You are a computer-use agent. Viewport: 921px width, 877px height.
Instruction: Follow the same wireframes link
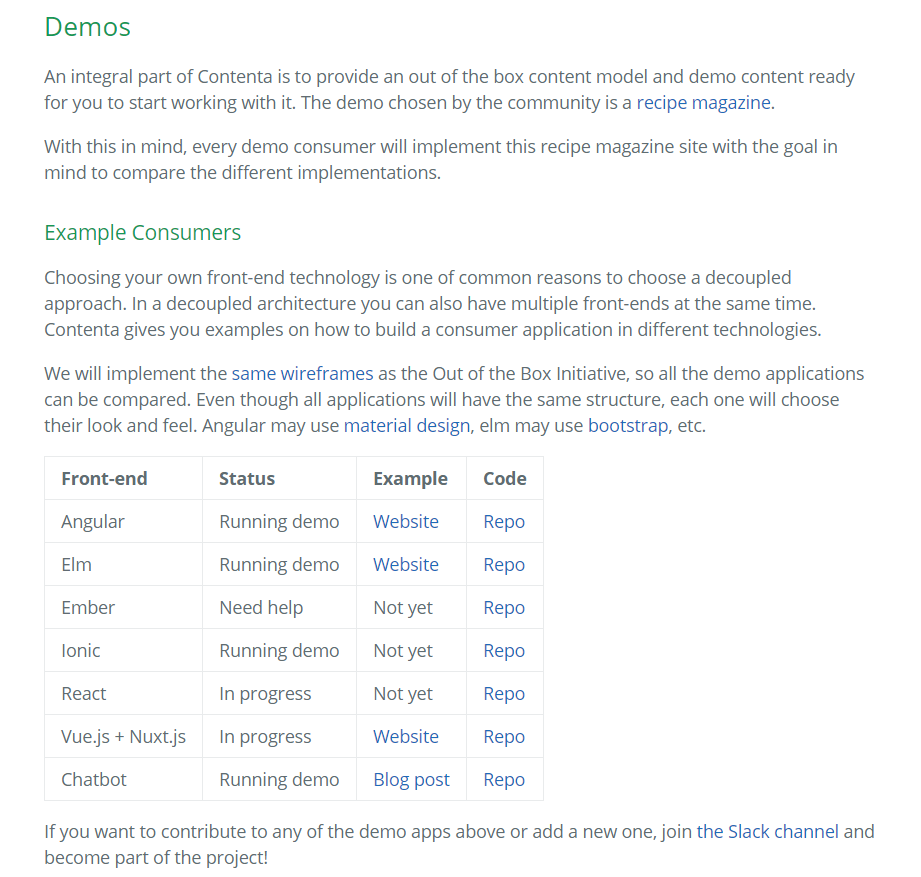[x=302, y=373]
